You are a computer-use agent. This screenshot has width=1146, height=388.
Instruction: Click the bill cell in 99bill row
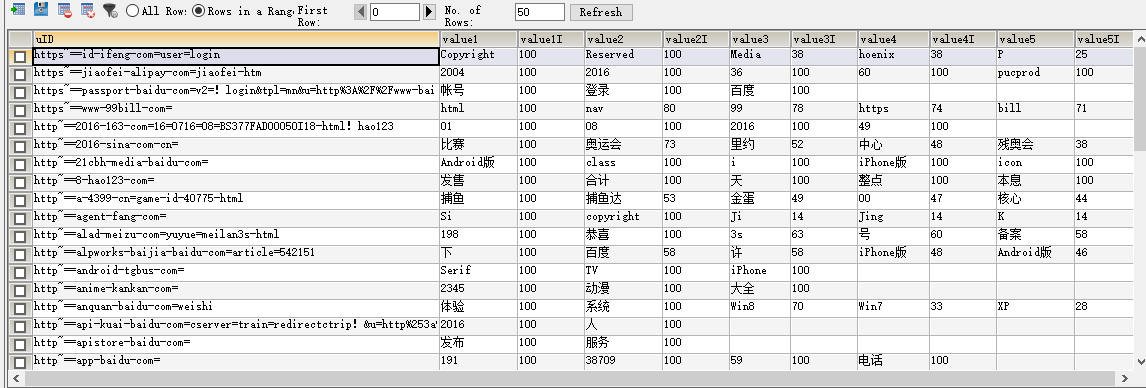click(x=1035, y=110)
